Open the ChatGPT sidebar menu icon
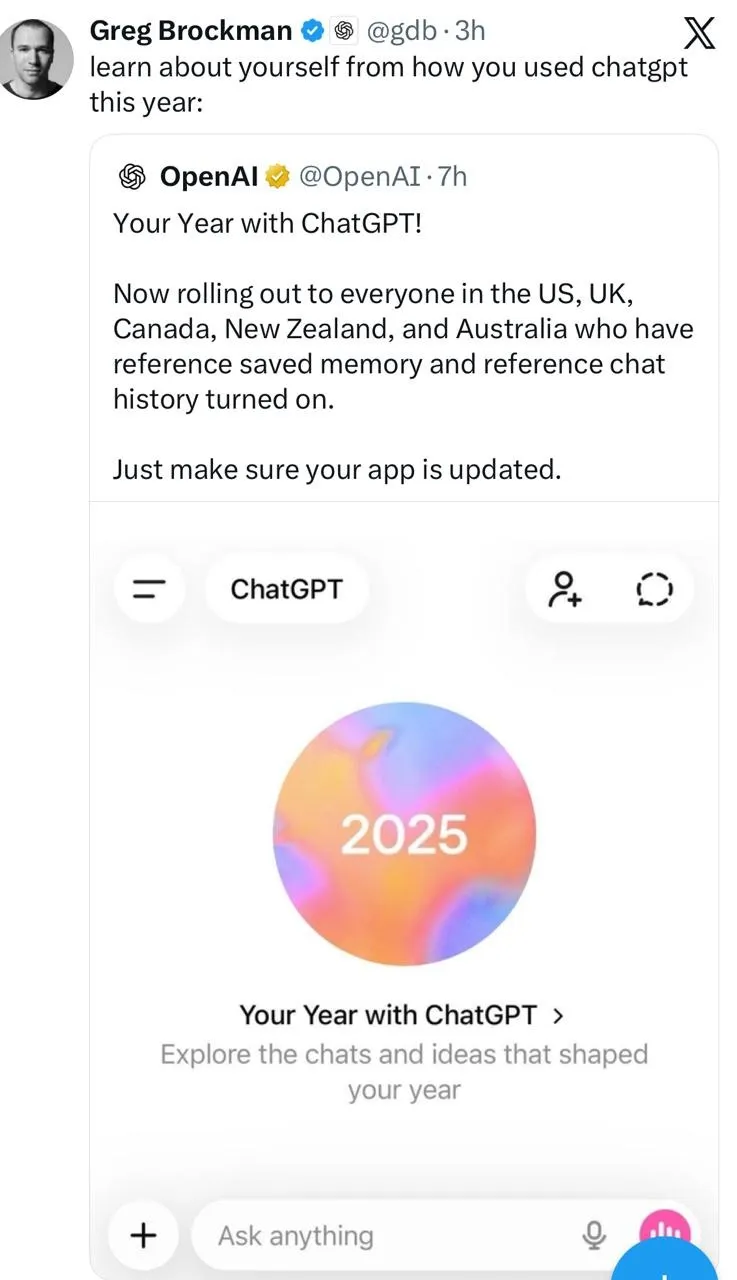The width and height of the screenshot is (737, 1280). [x=150, y=589]
